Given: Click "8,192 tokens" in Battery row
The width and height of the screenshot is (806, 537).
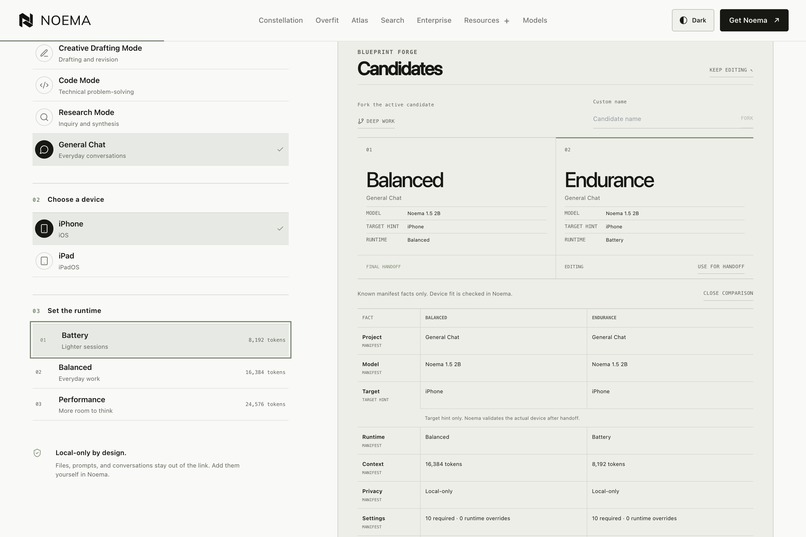Looking at the screenshot, I should point(266,340).
